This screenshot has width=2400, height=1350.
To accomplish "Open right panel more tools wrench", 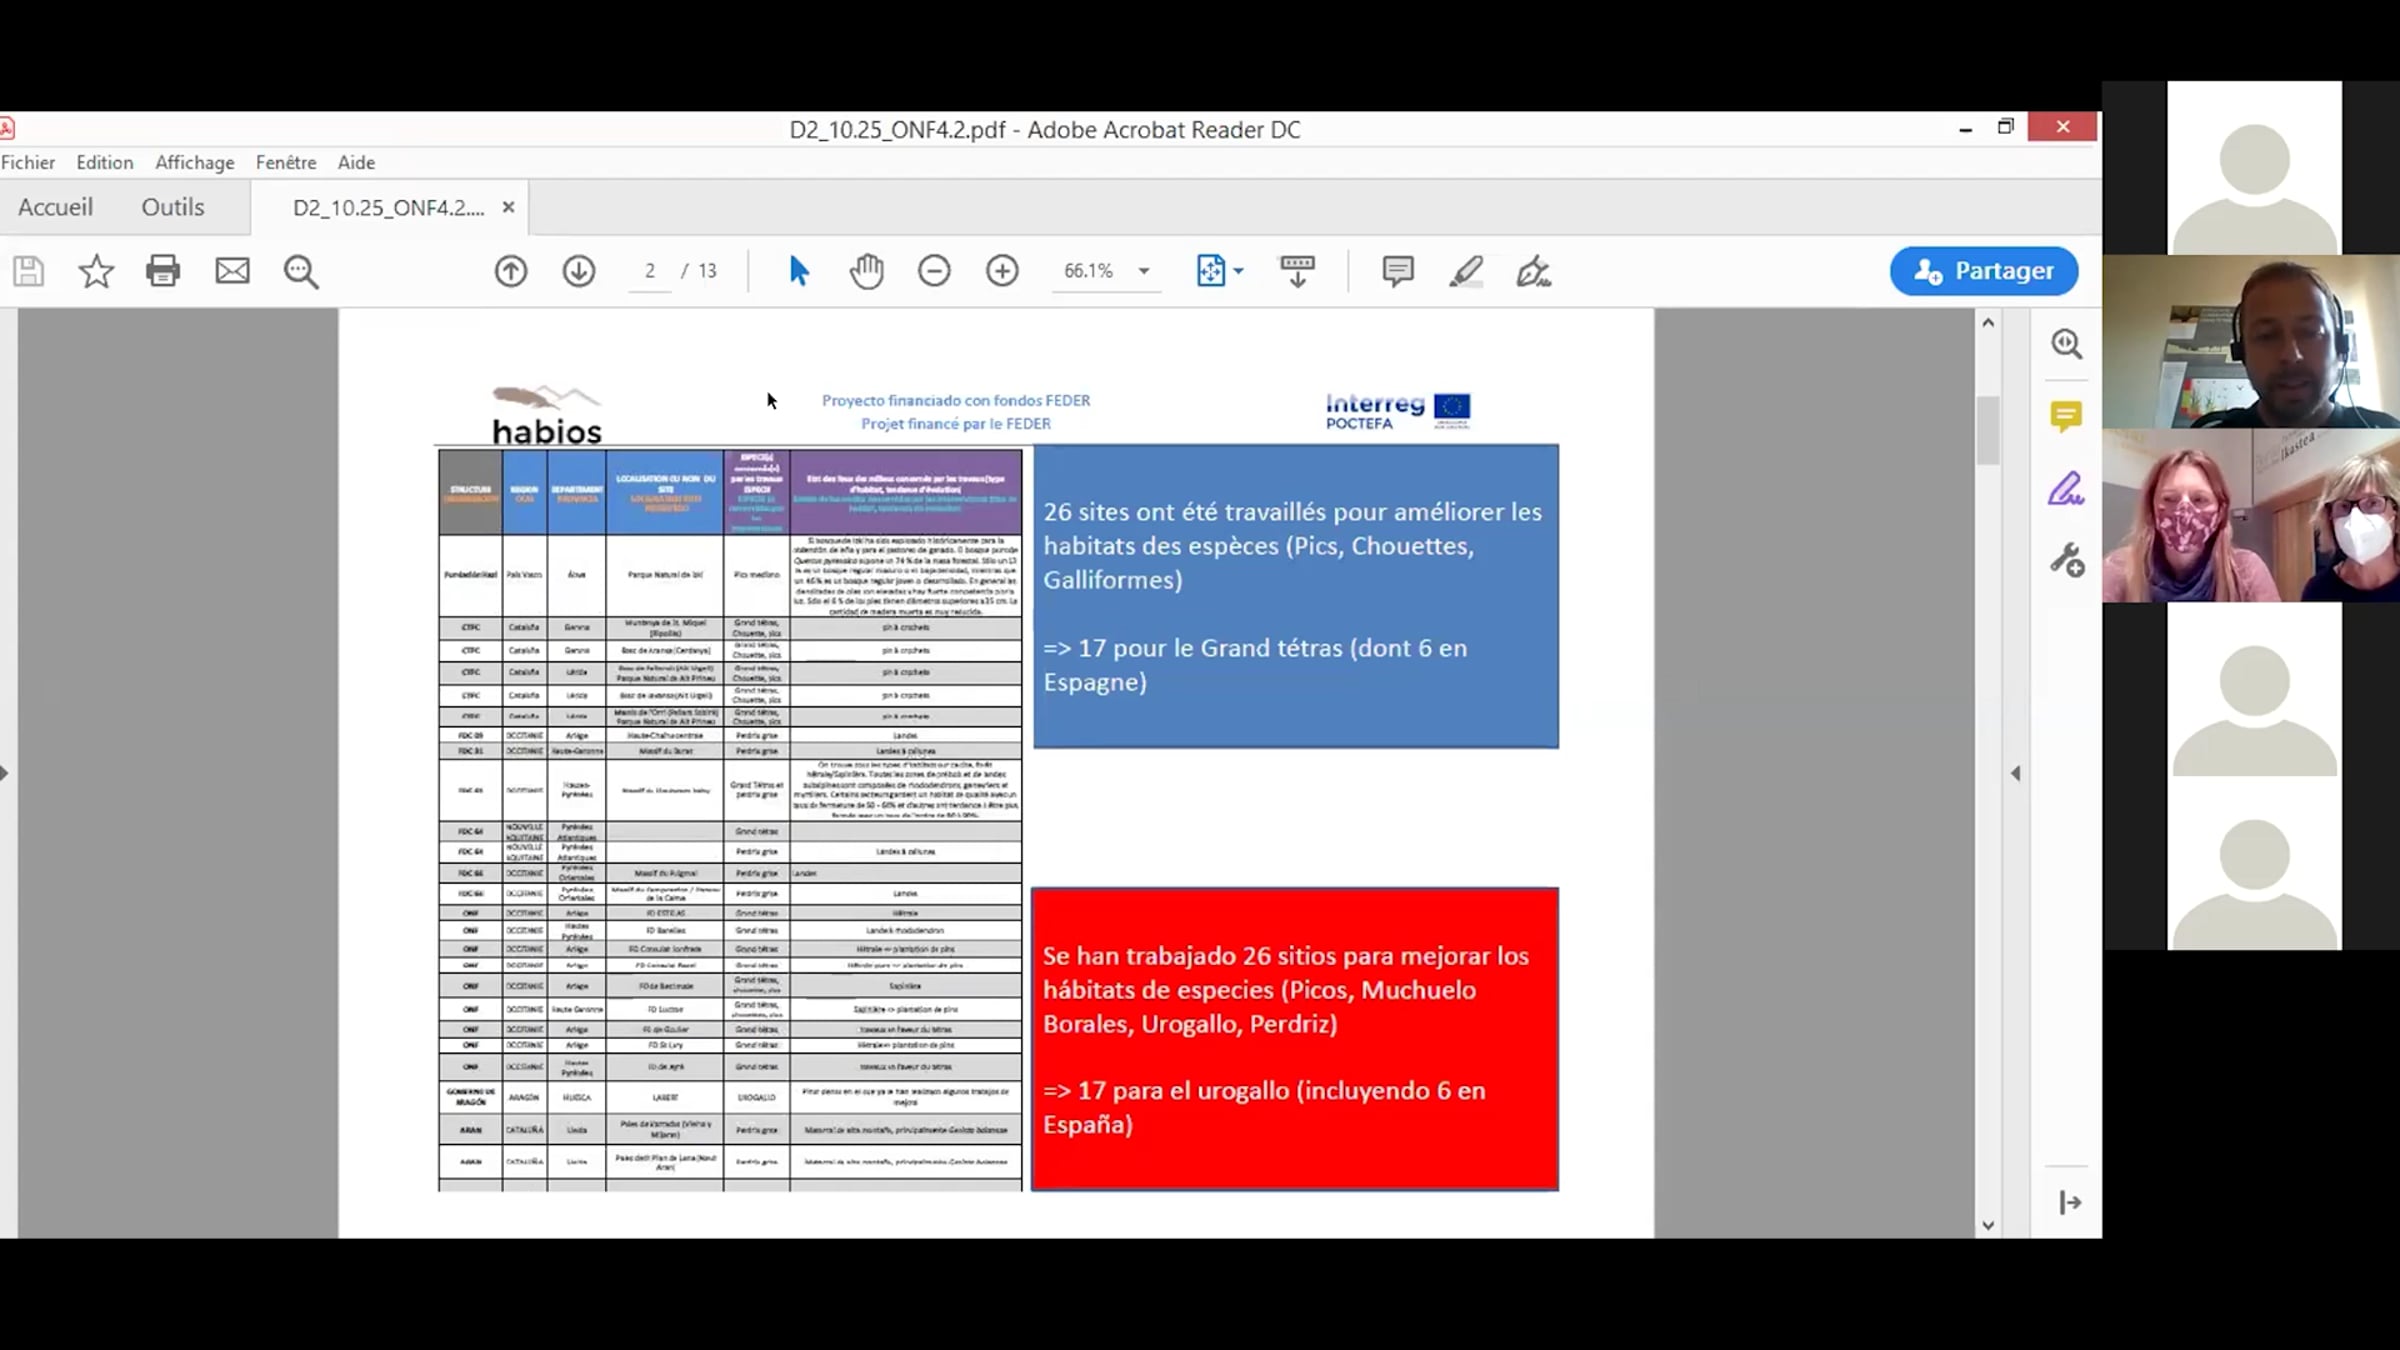I will (x=2066, y=560).
